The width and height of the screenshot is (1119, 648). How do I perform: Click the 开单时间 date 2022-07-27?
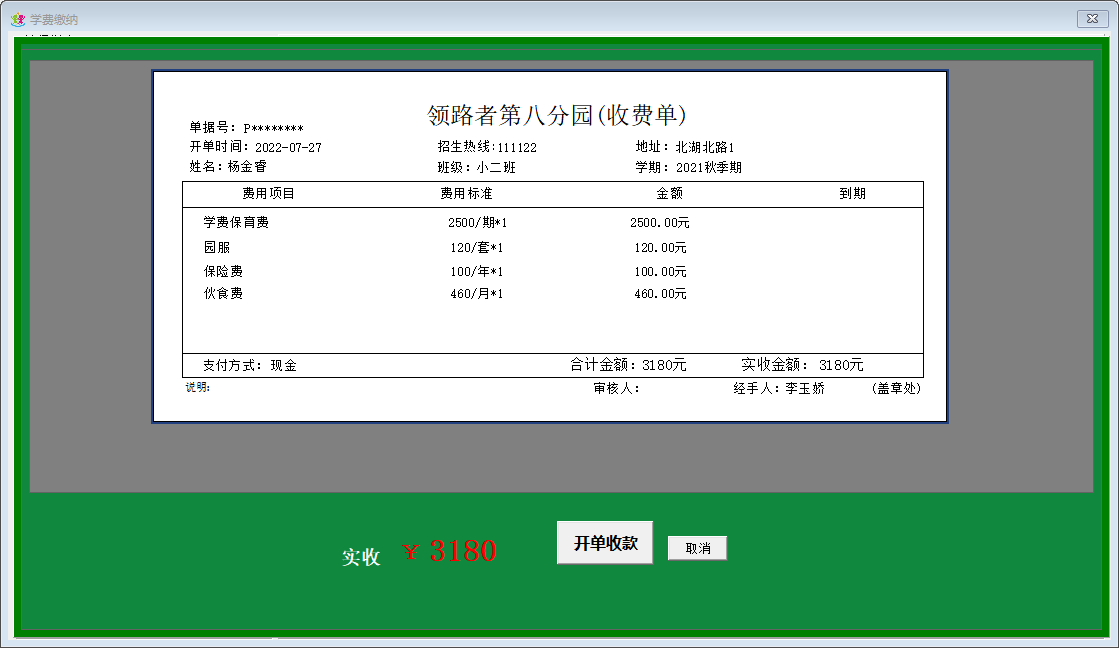point(288,148)
